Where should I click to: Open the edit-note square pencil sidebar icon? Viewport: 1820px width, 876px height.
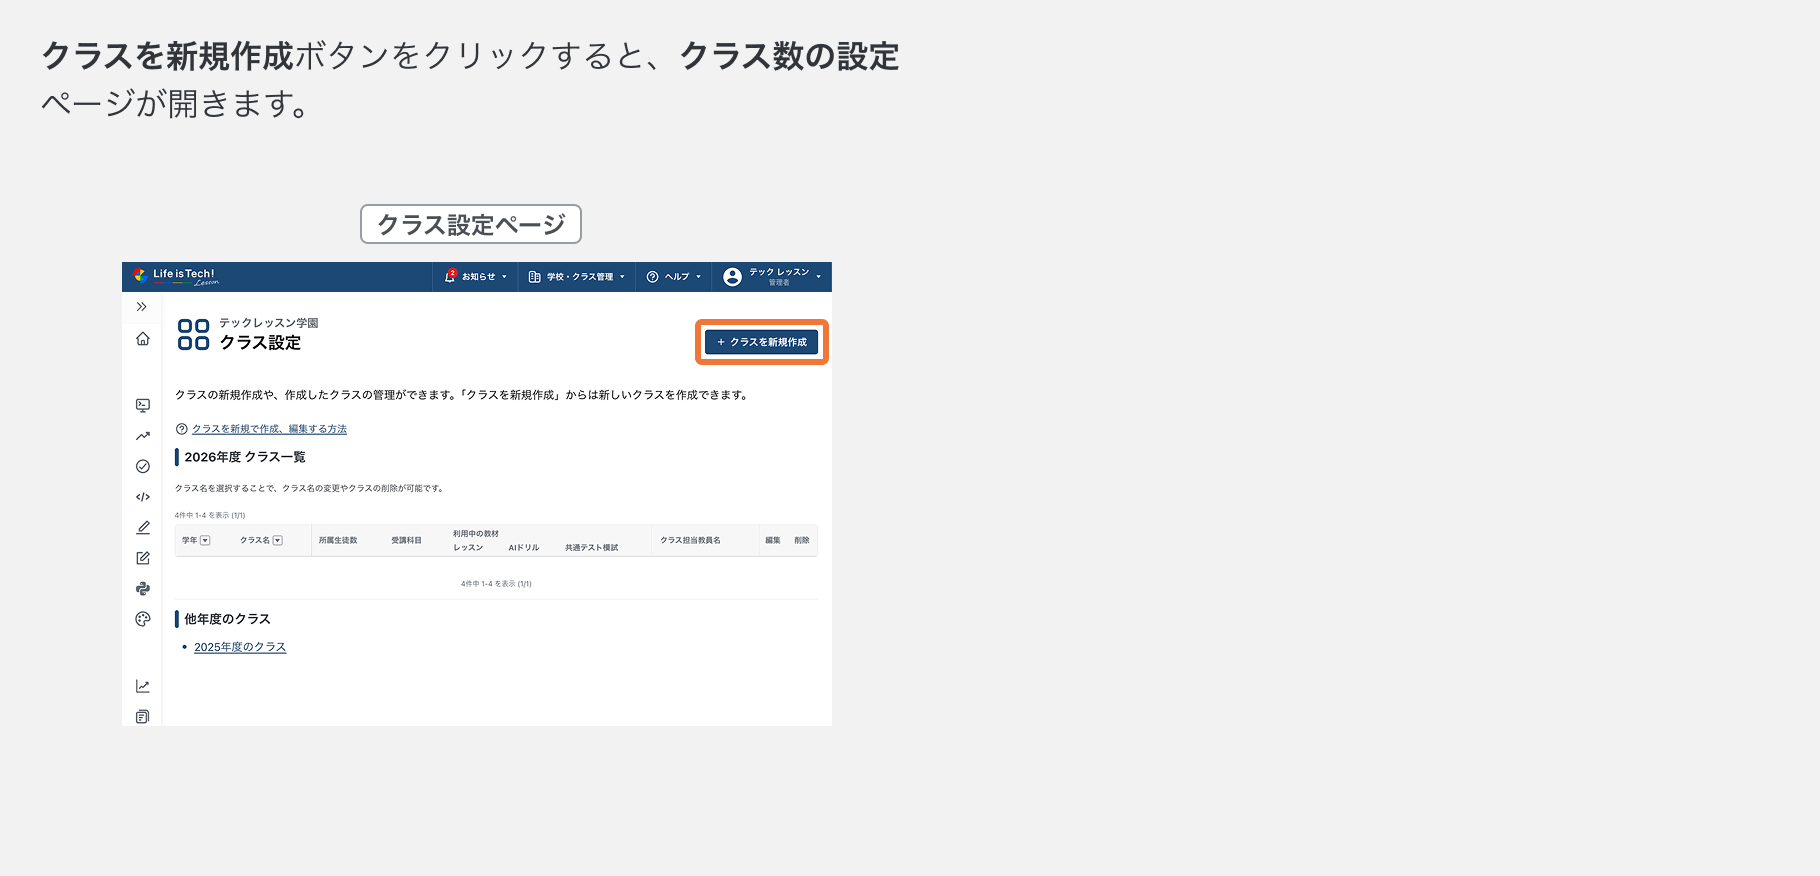tap(143, 558)
